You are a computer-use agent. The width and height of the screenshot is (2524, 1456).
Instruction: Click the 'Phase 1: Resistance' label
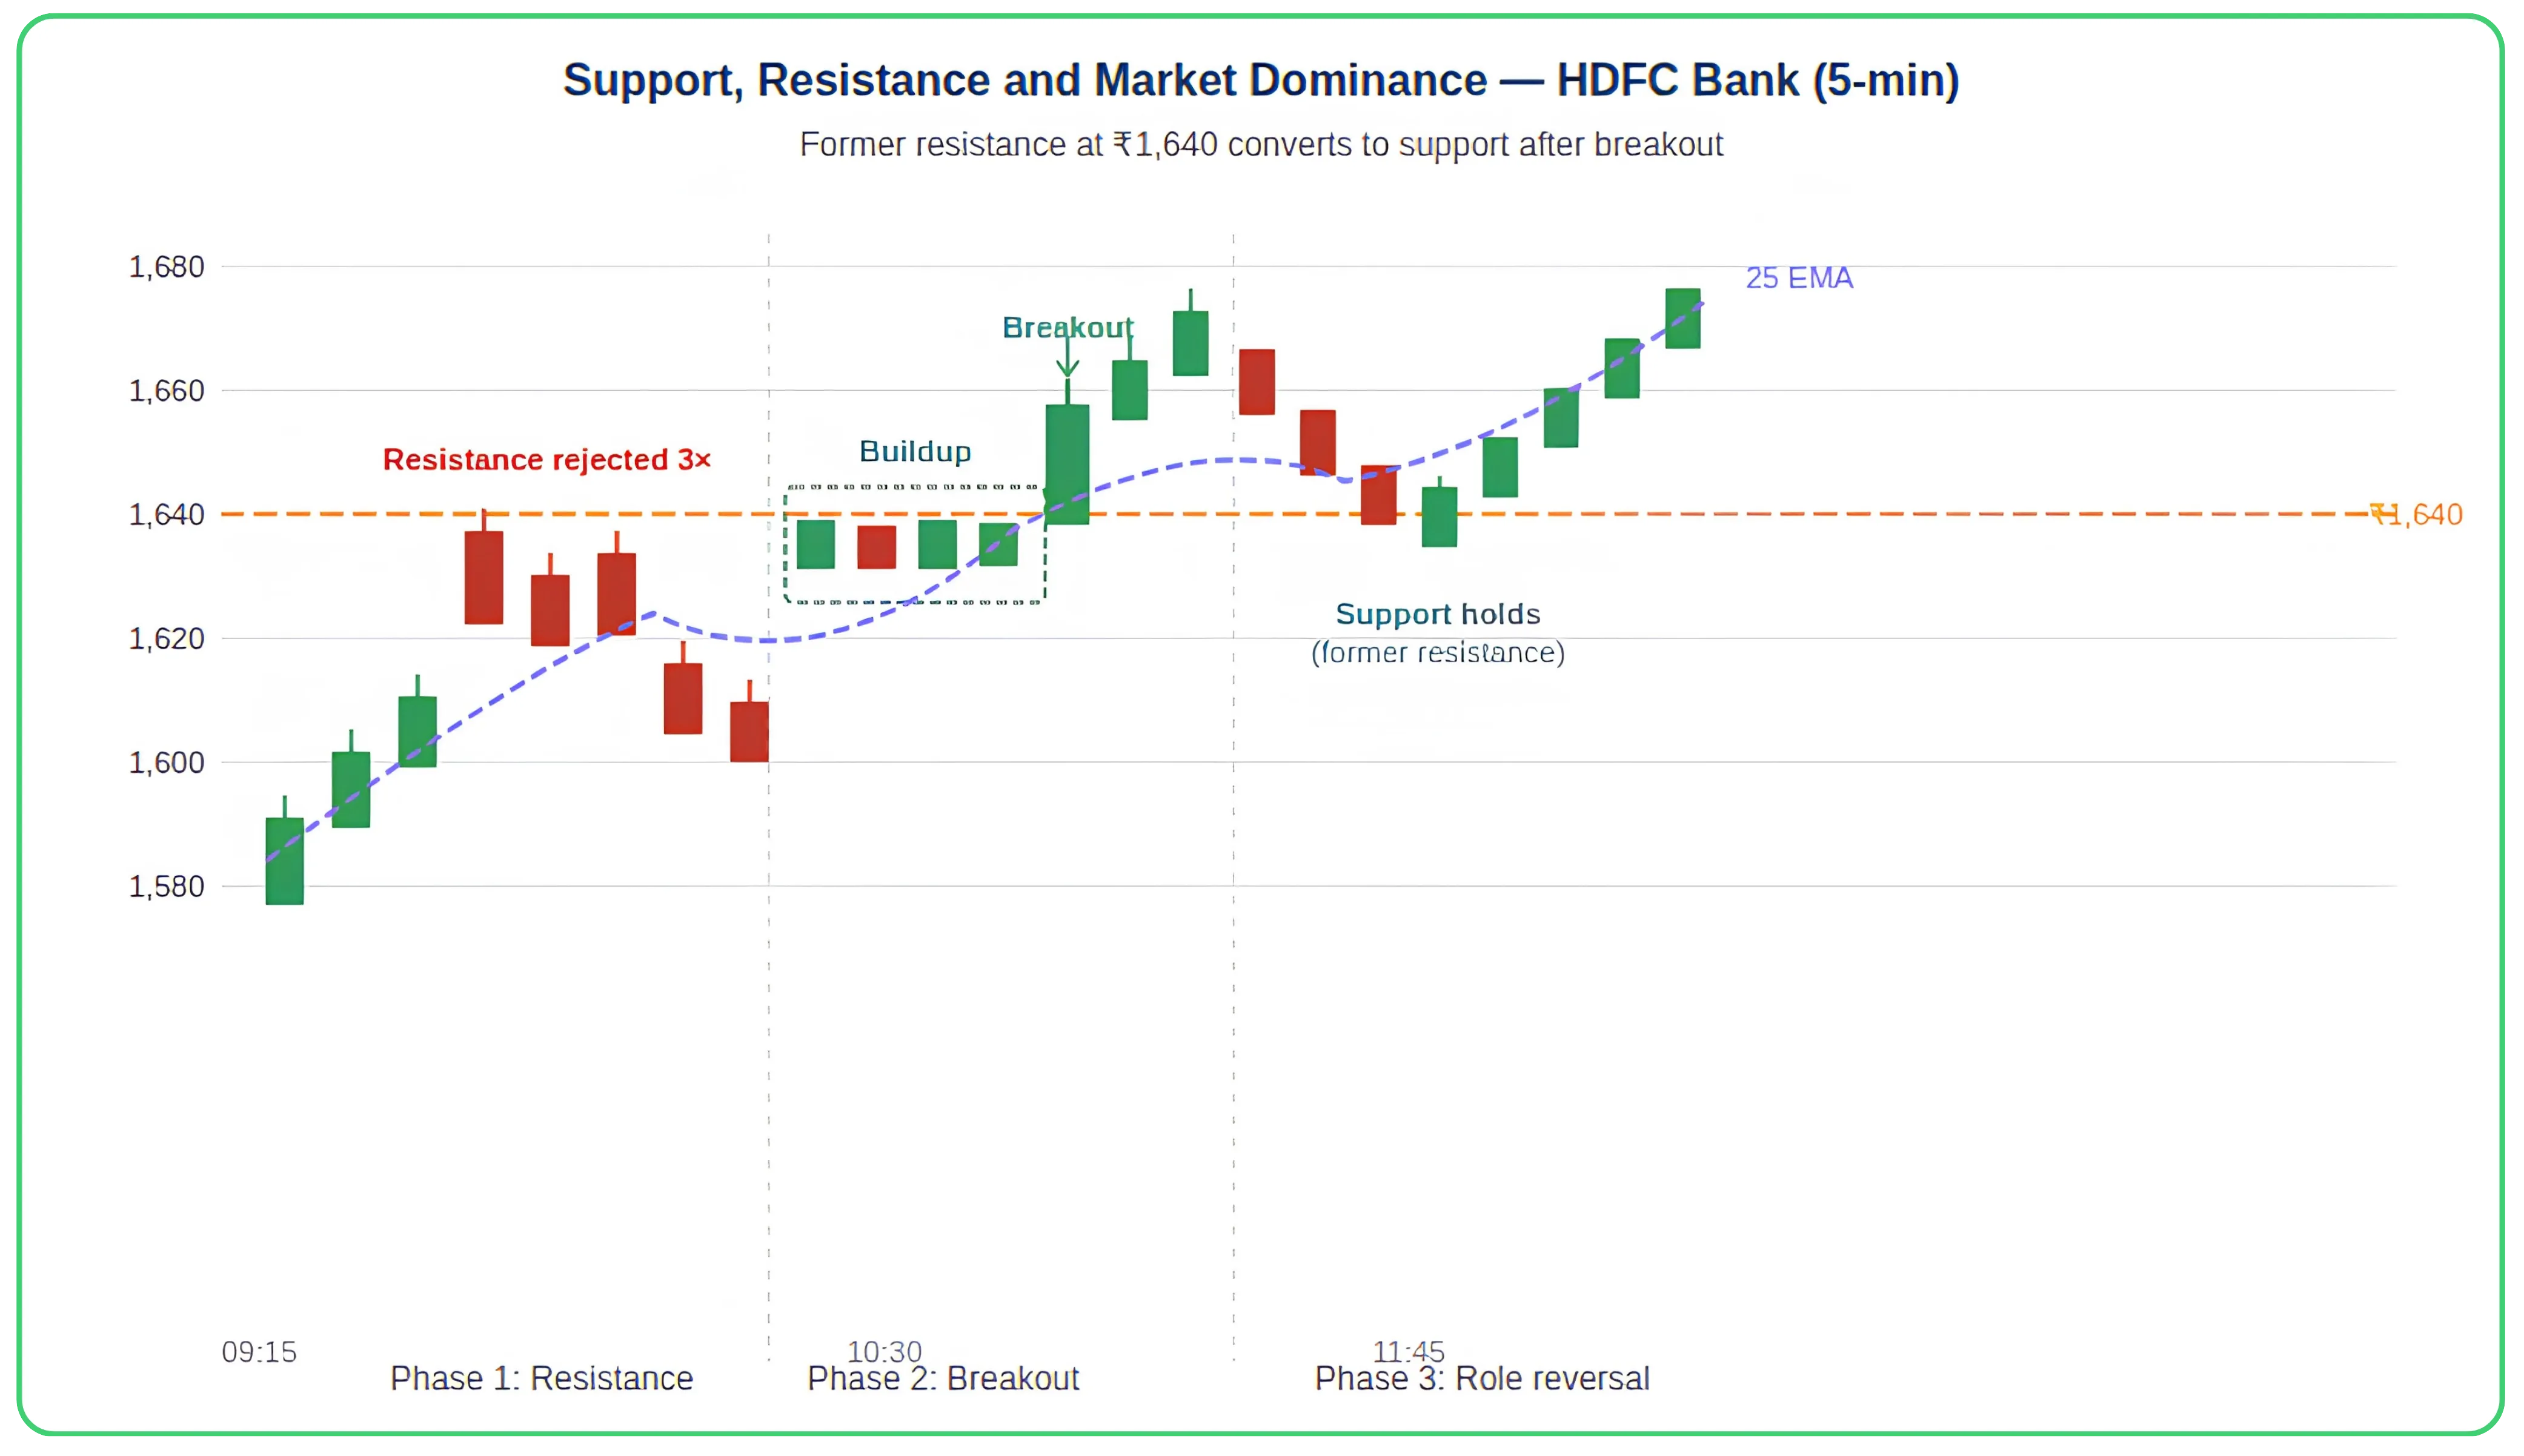tap(541, 1379)
